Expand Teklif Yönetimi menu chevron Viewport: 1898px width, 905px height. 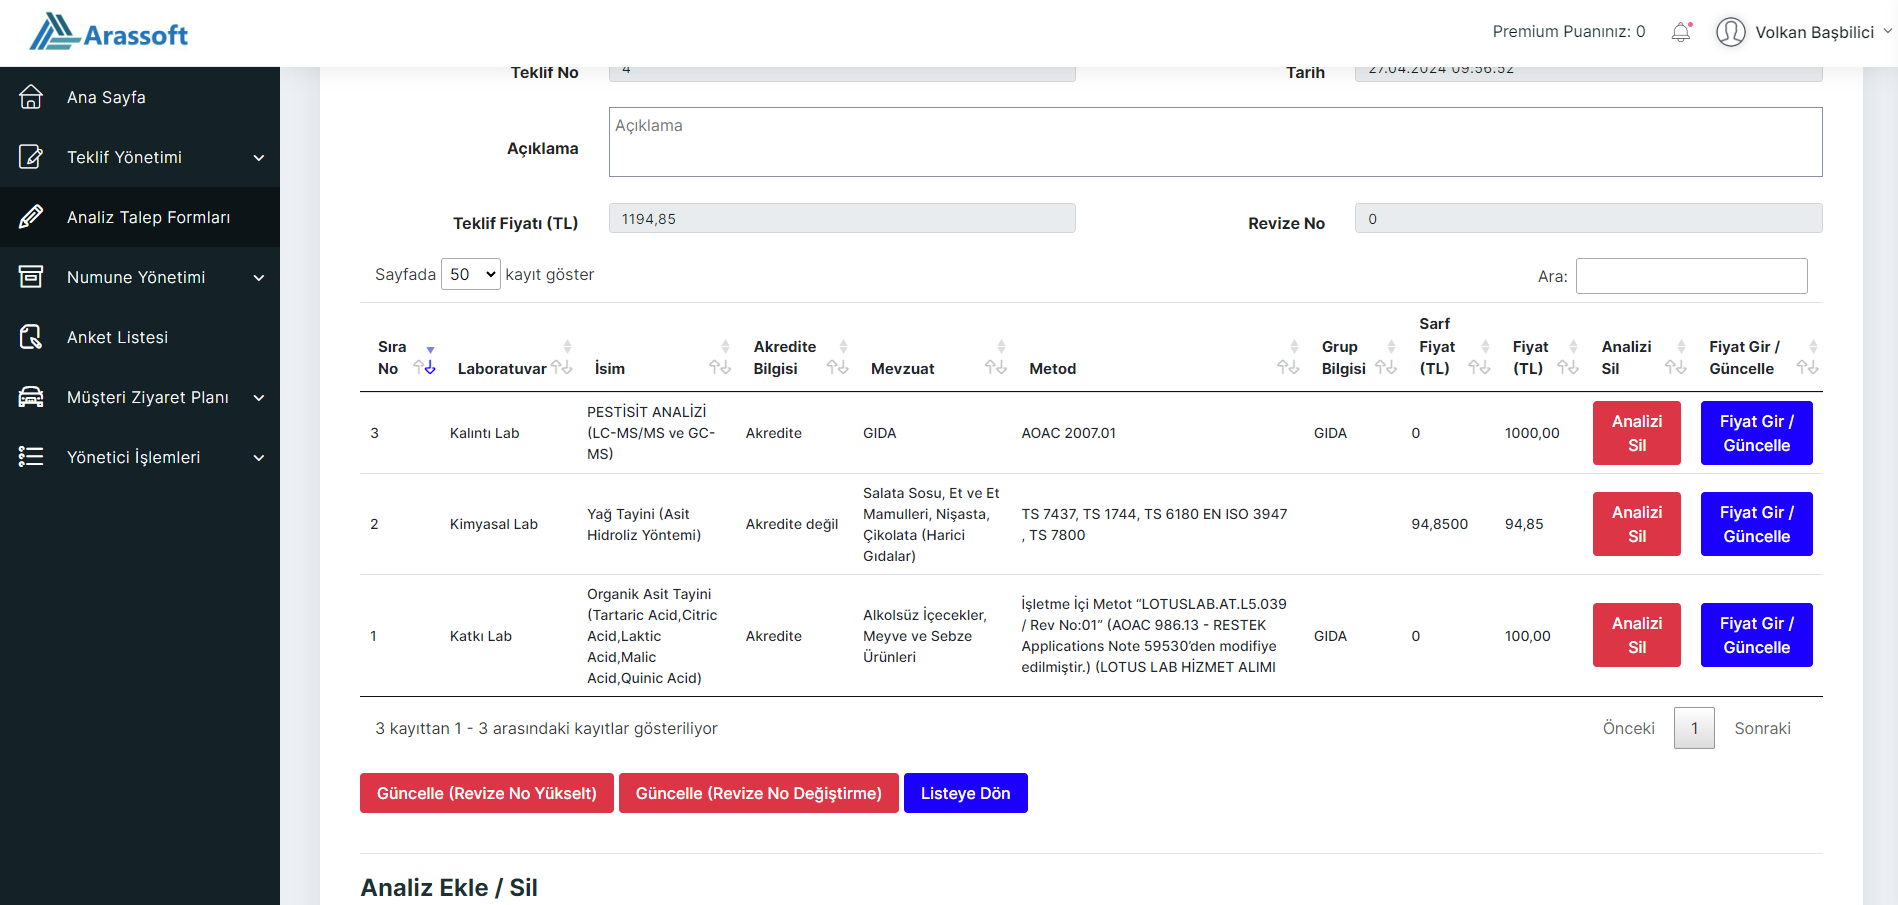click(259, 158)
